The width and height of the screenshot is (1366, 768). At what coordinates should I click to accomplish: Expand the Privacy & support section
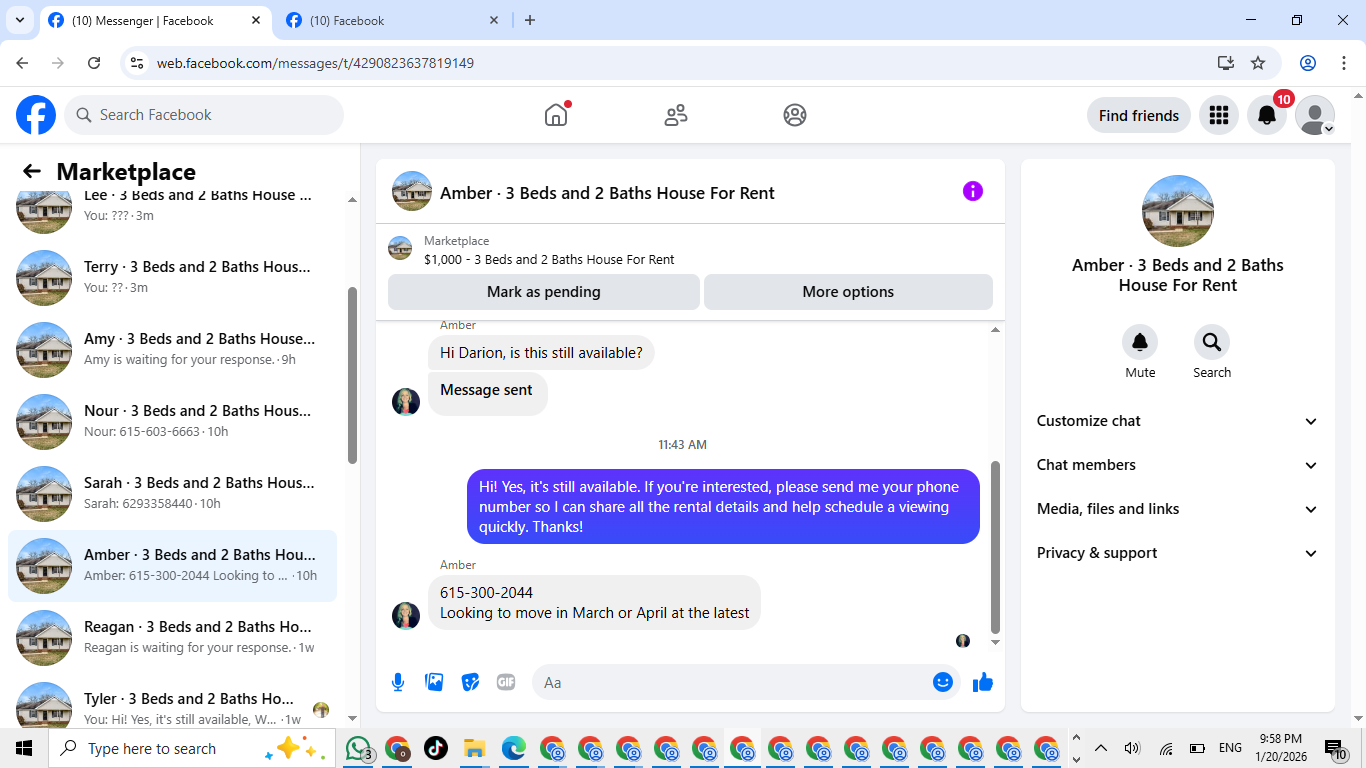(x=1178, y=553)
